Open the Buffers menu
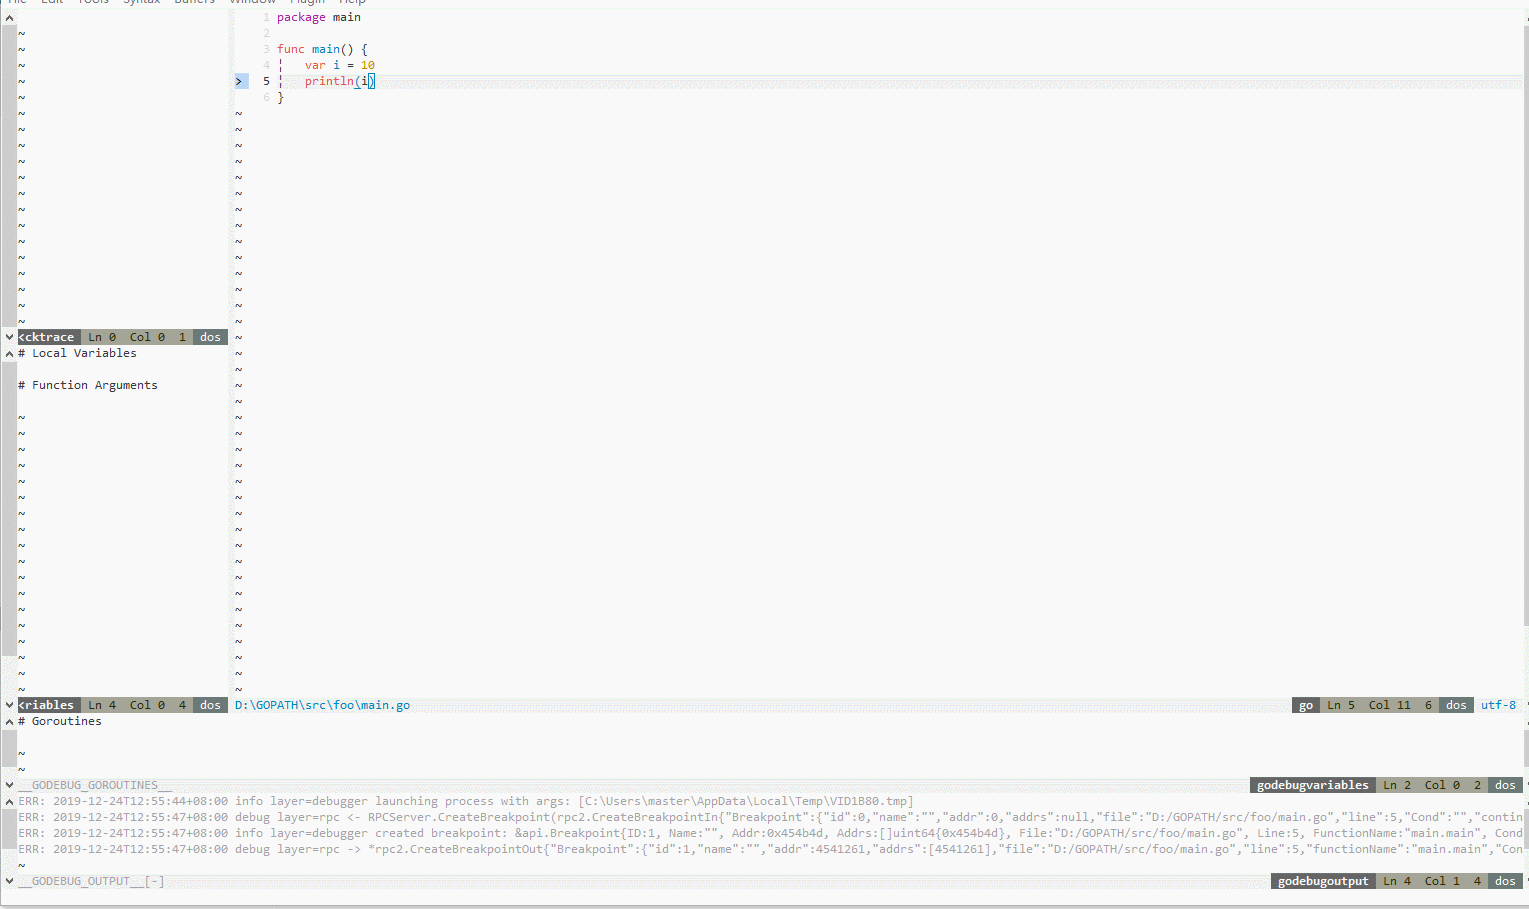1529x909 pixels. pos(194,2)
